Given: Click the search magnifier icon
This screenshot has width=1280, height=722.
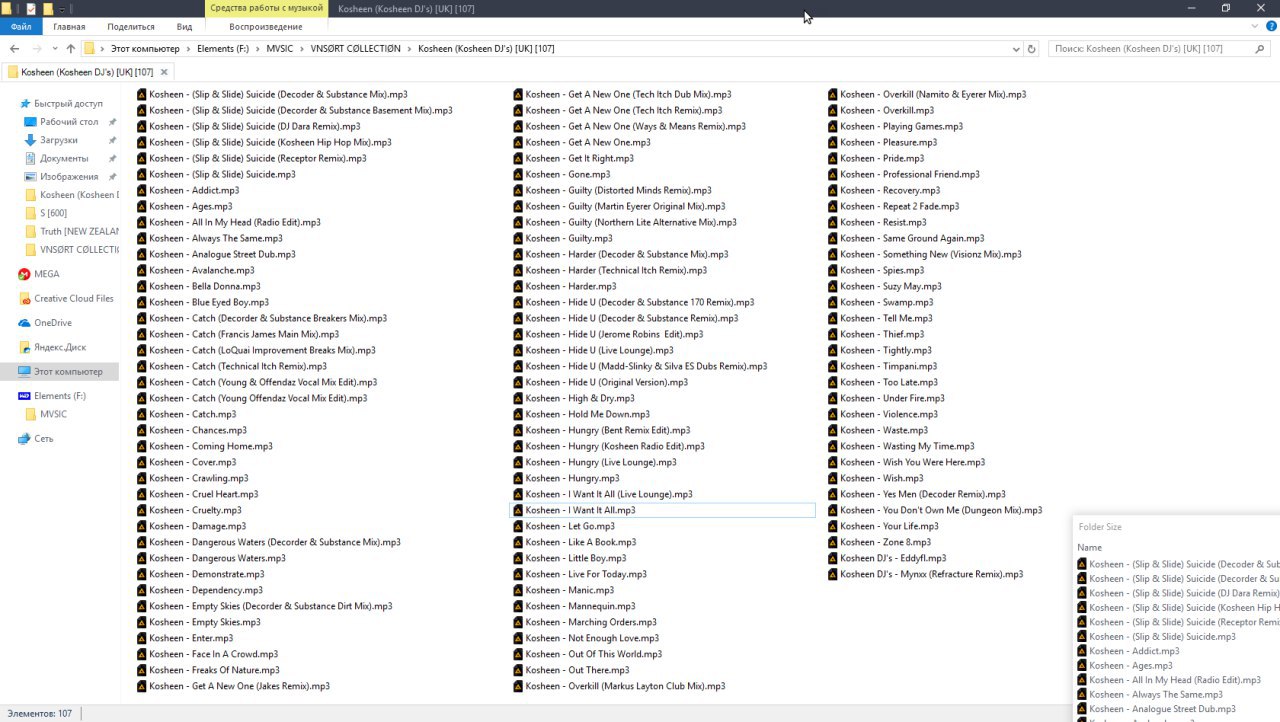Looking at the screenshot, I should pos(1260,48).
